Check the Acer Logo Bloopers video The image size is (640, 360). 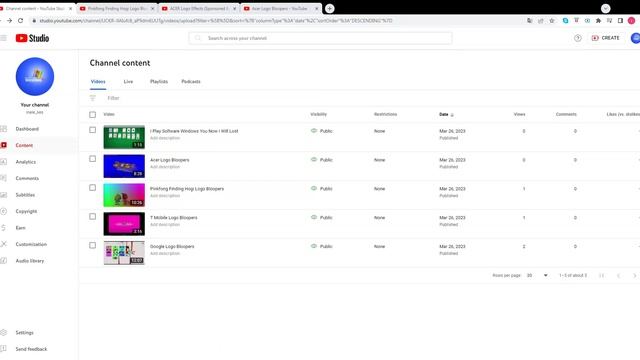pyautogui.click(x=93, y=159)
